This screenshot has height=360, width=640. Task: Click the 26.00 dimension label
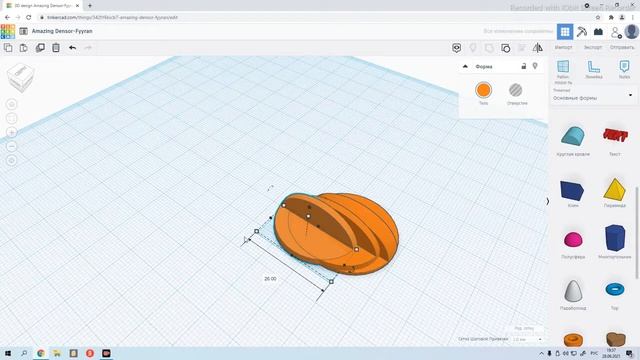click(270, 279)
